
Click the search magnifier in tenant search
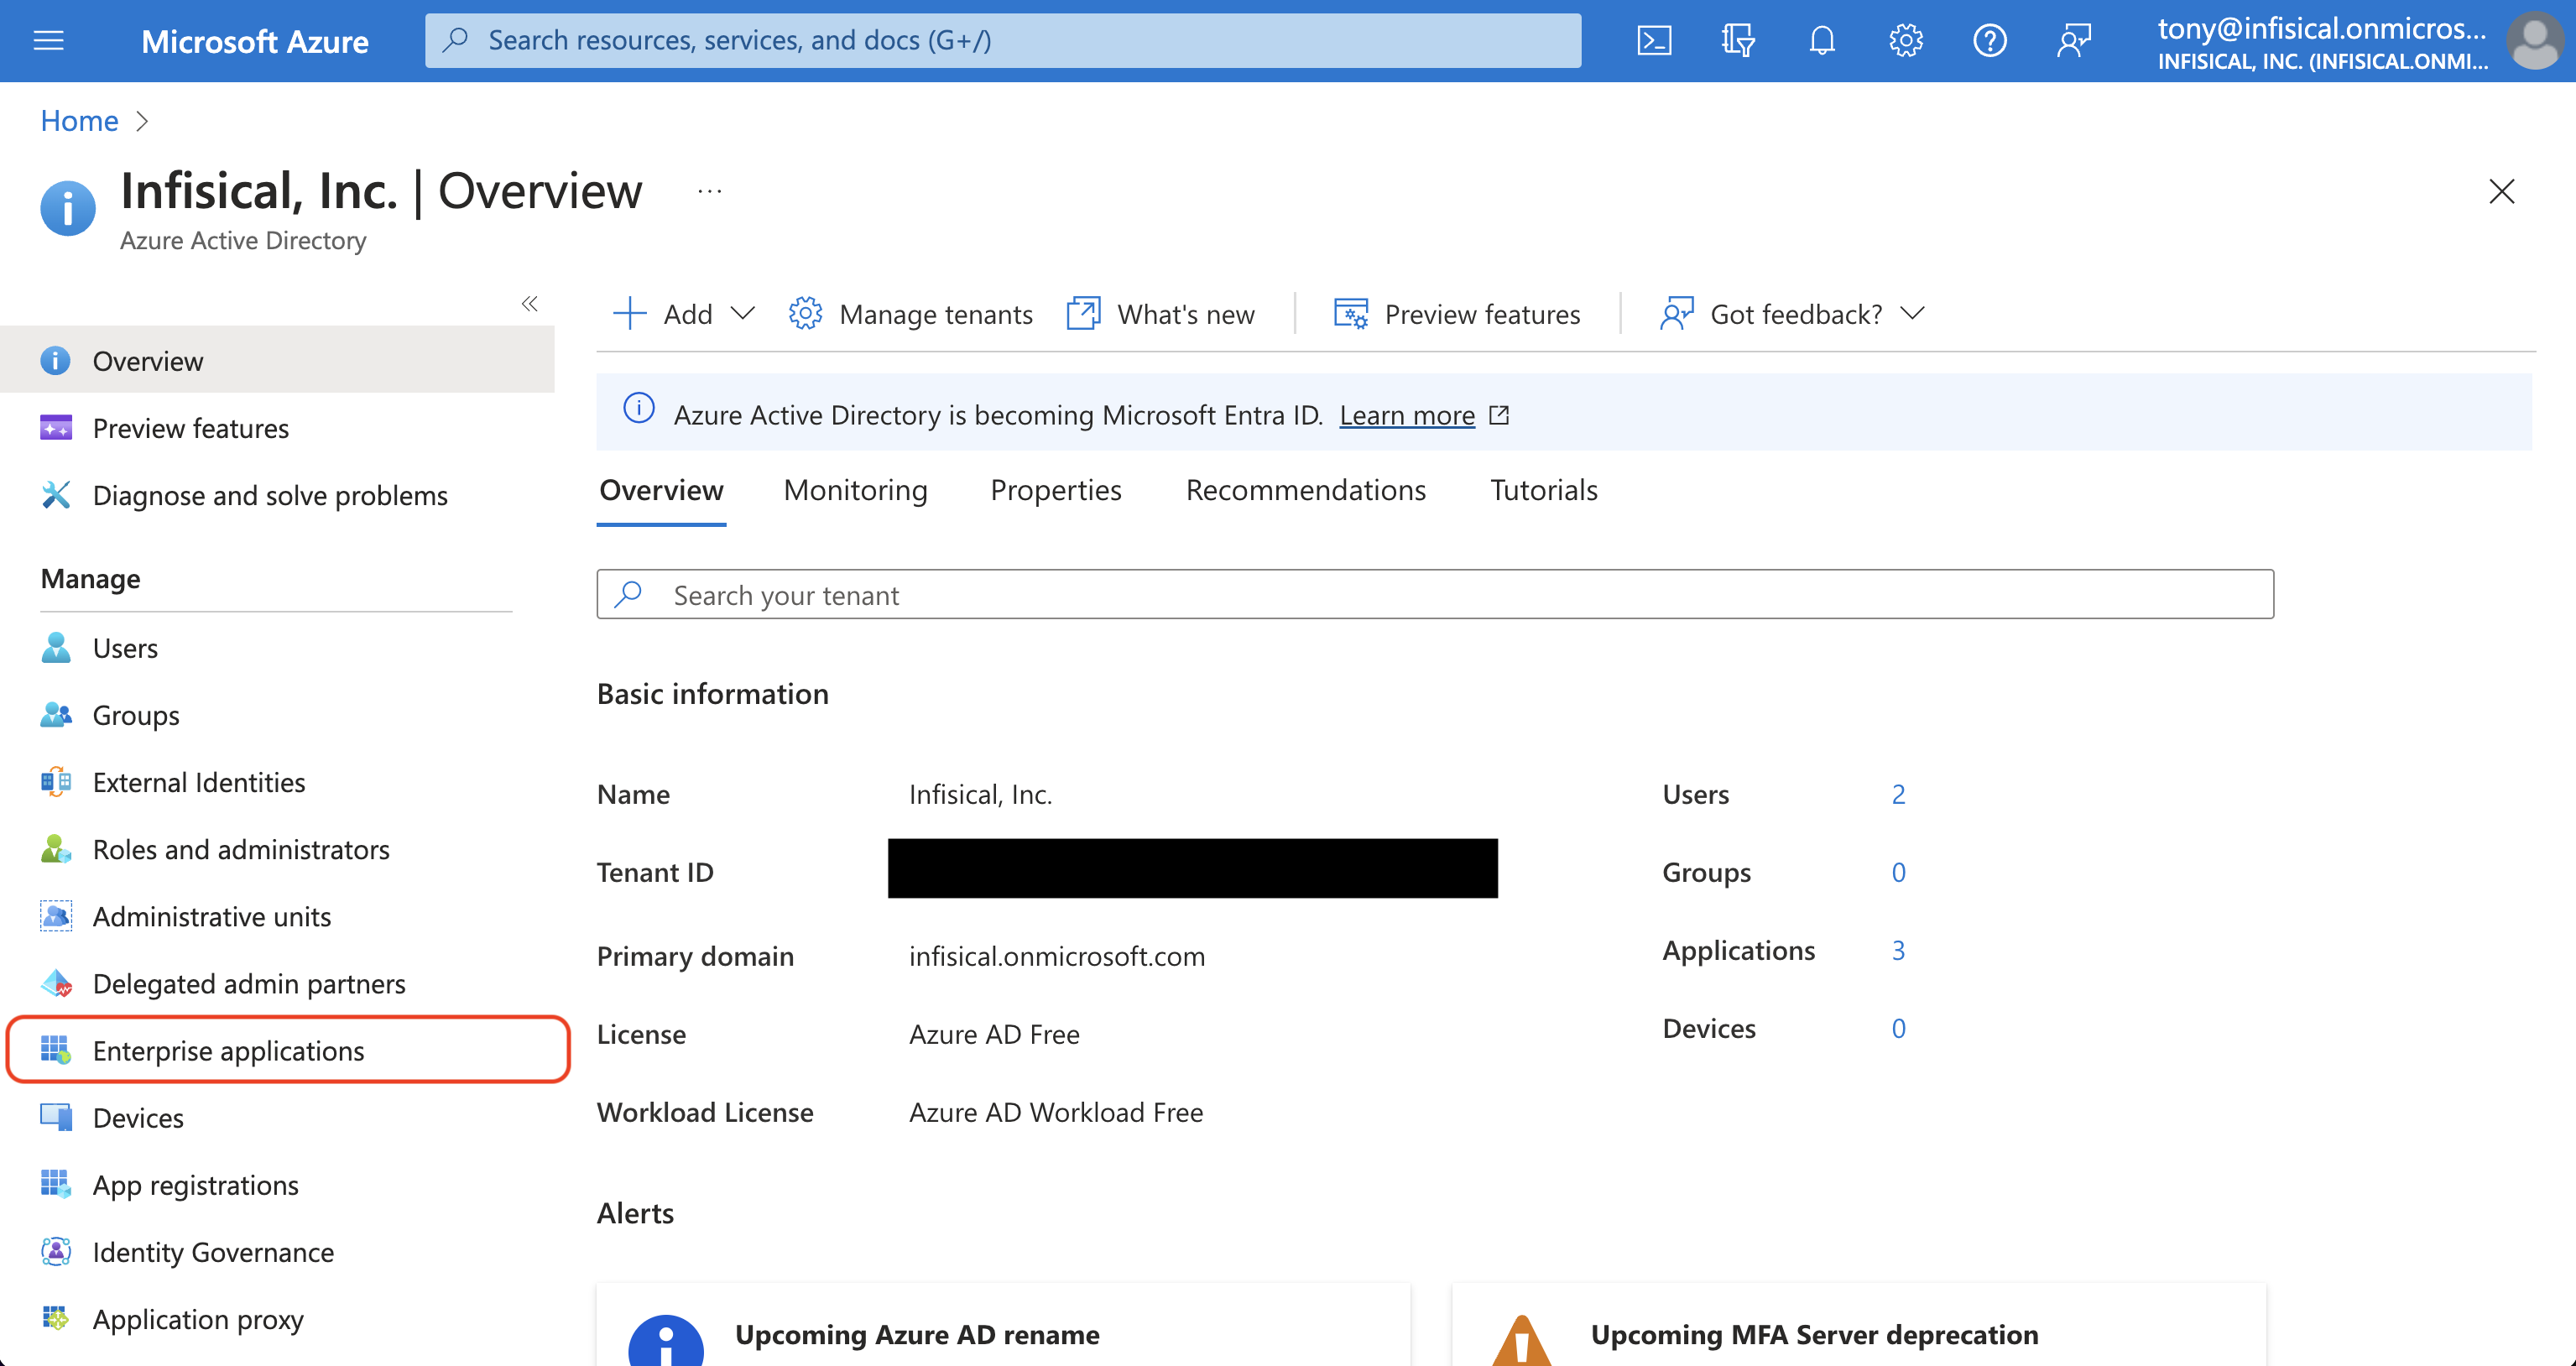tap(628, 594)
